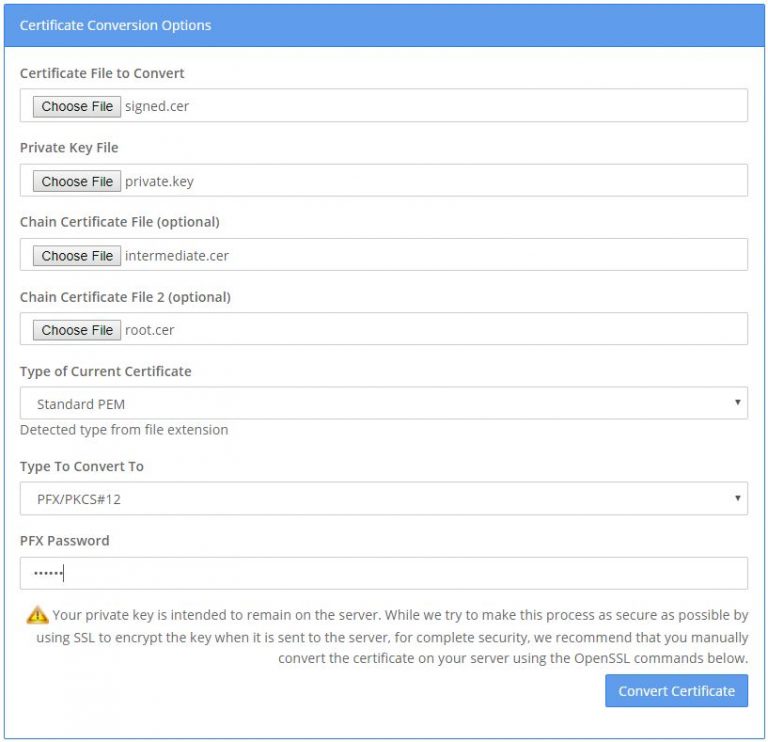Click the Detected type from file extension hint
This screenshot has height=742, width=768.
(x=124, y=430)
